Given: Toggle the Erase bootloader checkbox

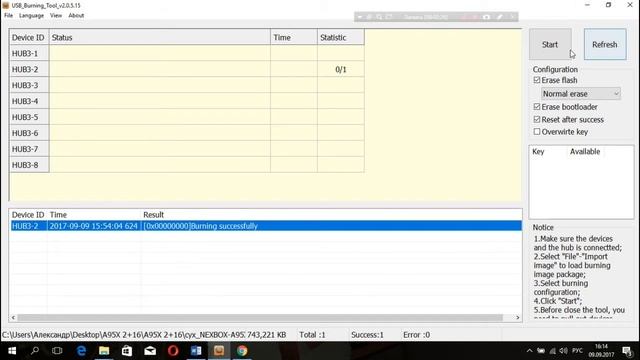Looking at the screenshot, I should click(537, 107).
